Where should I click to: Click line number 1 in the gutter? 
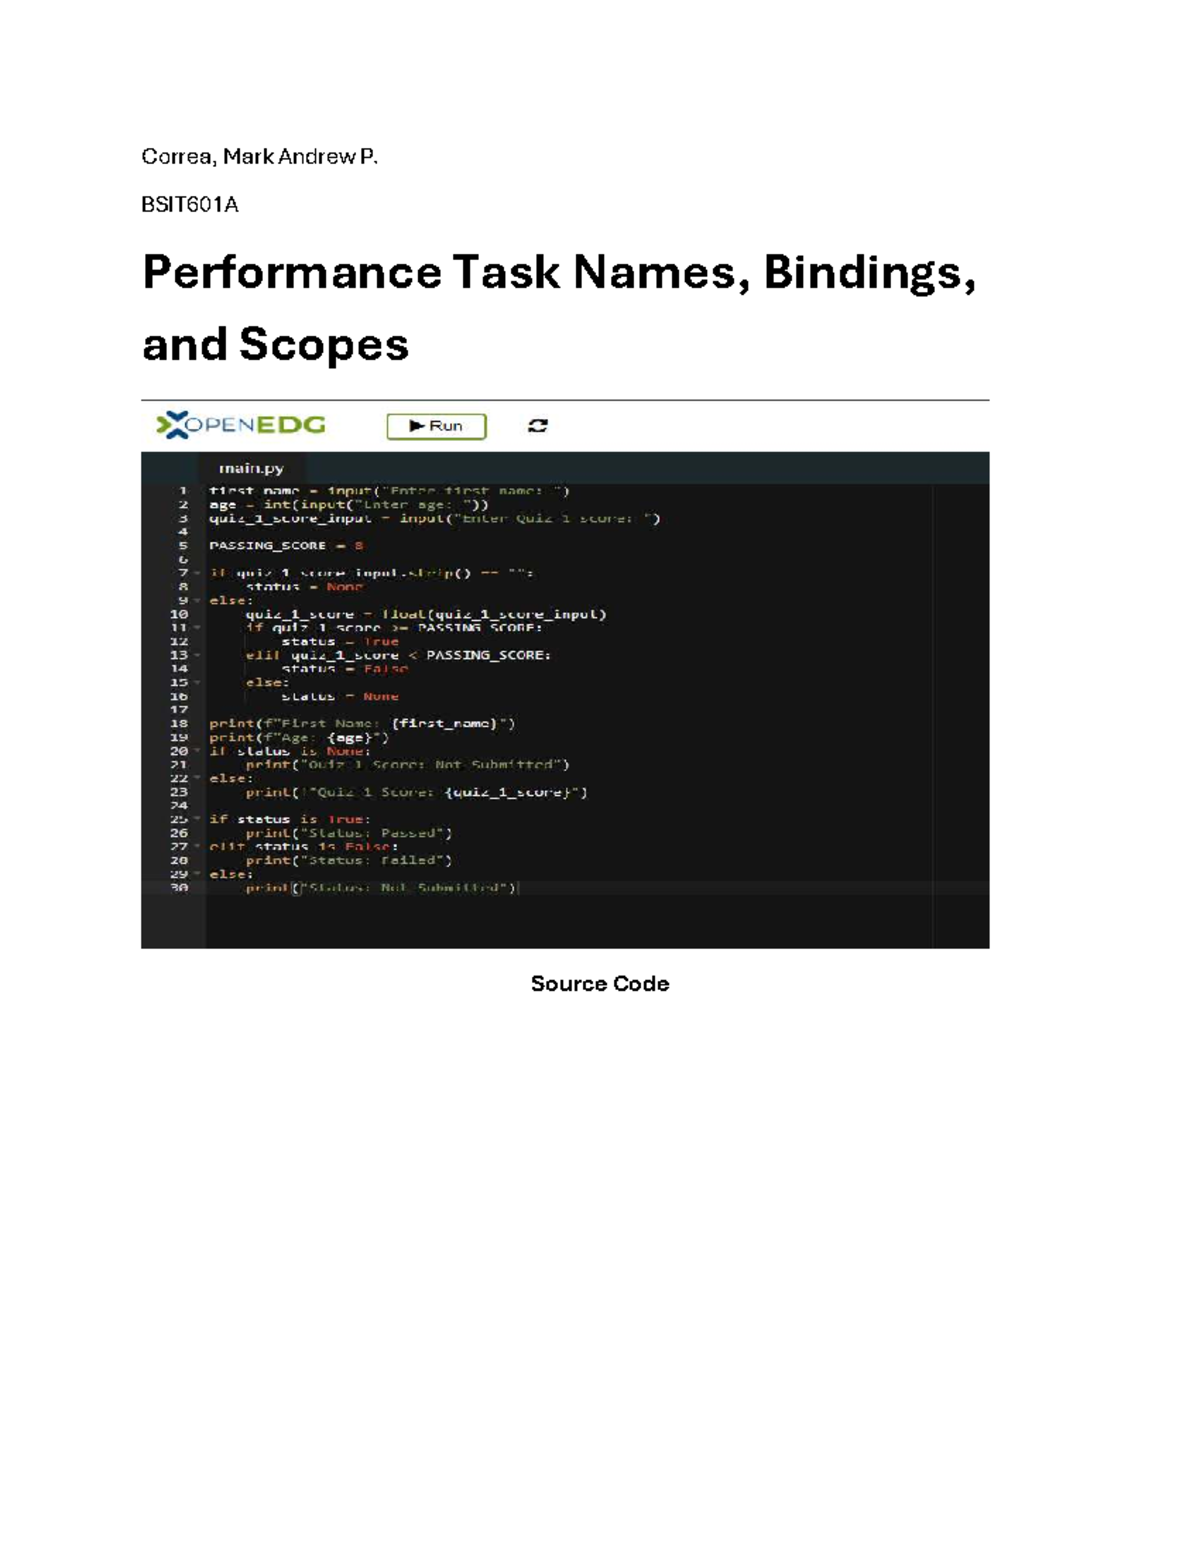(182, 491)
